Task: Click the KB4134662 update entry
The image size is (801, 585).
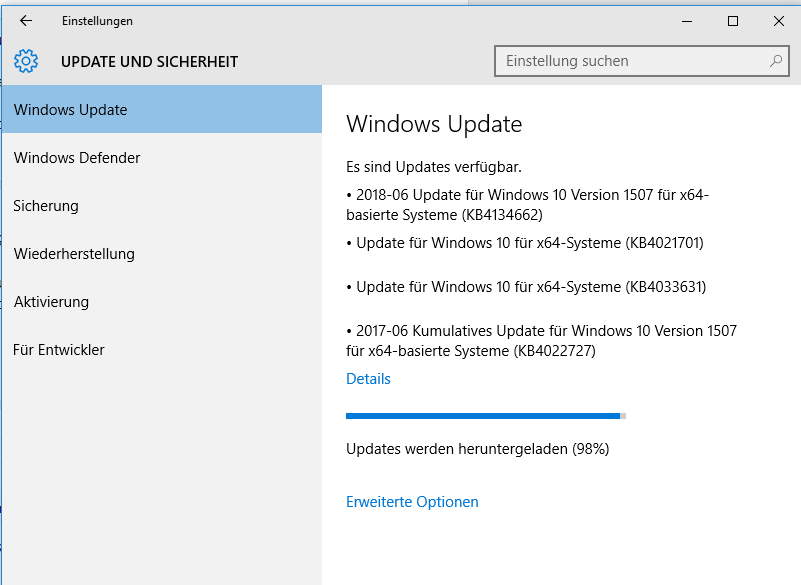Action: 527,204
